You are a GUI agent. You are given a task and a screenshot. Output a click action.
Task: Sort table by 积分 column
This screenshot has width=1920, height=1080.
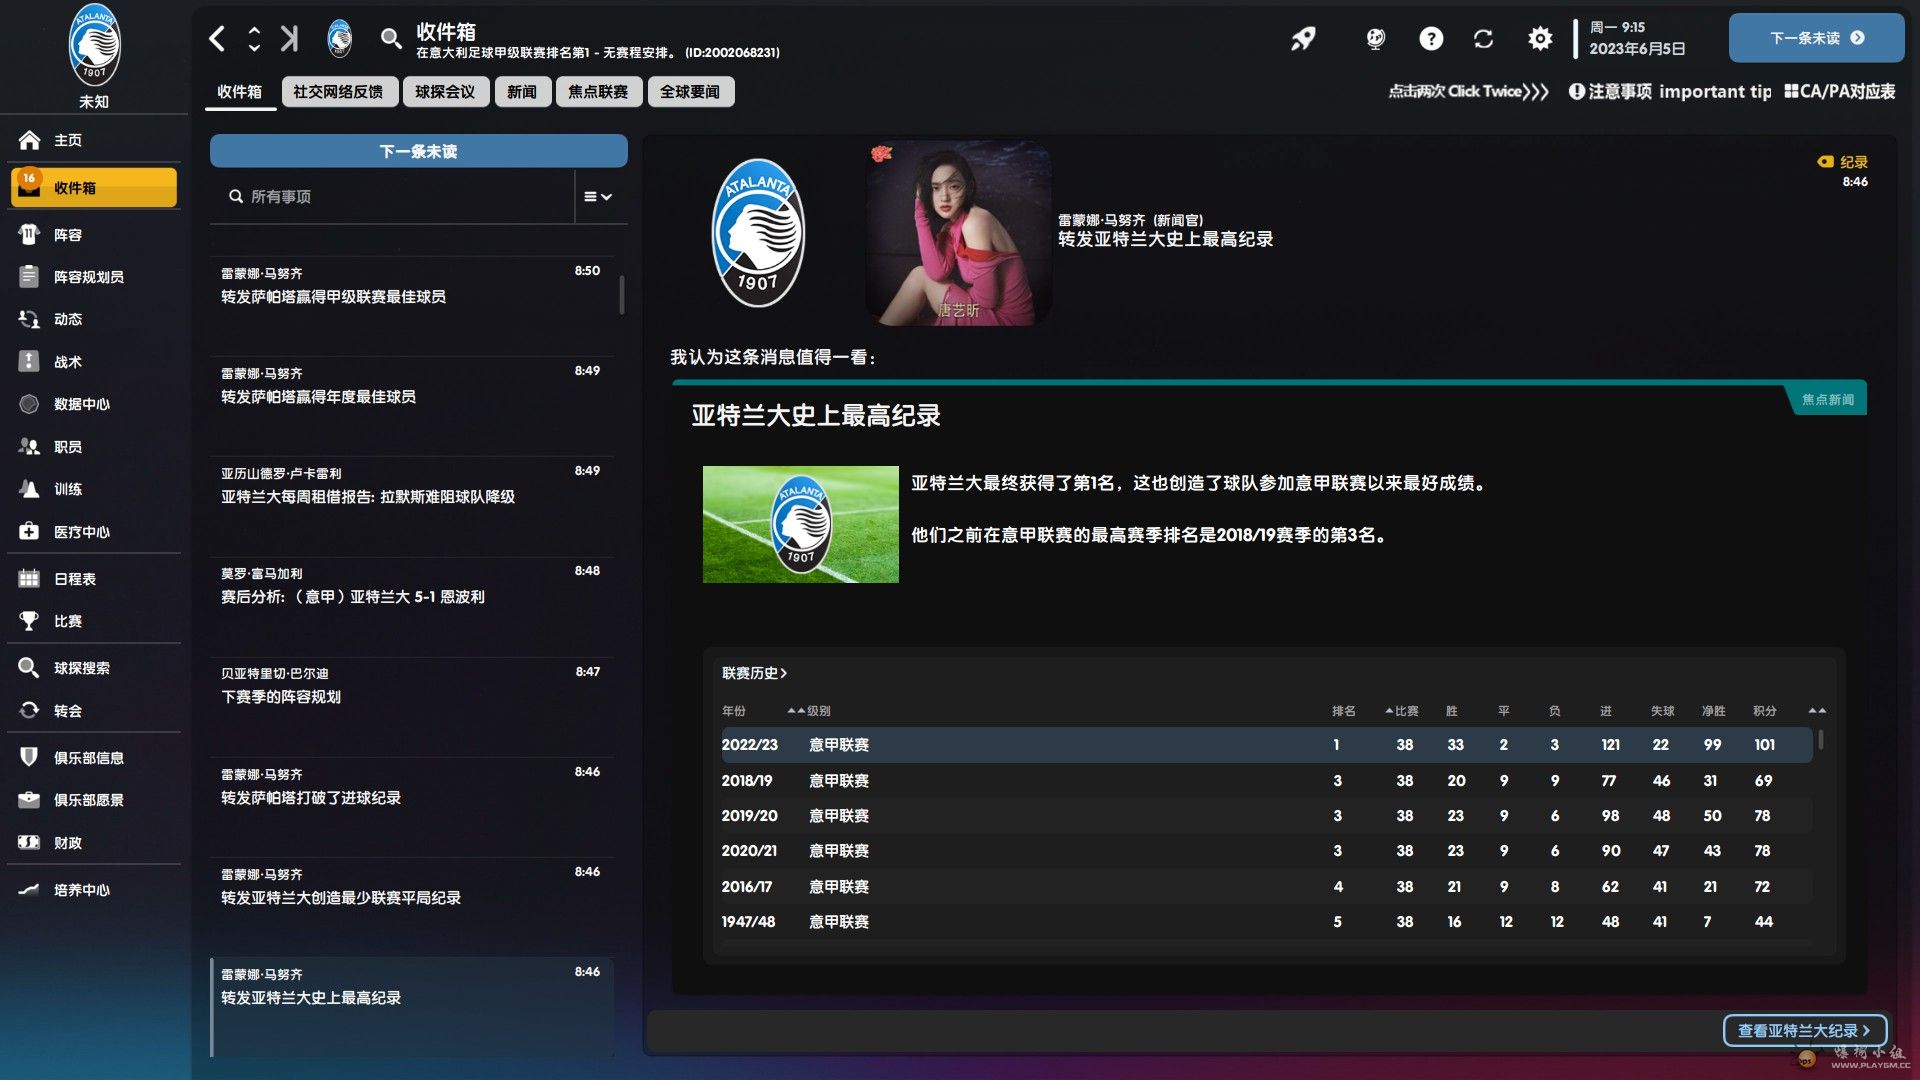(1765, 711)
